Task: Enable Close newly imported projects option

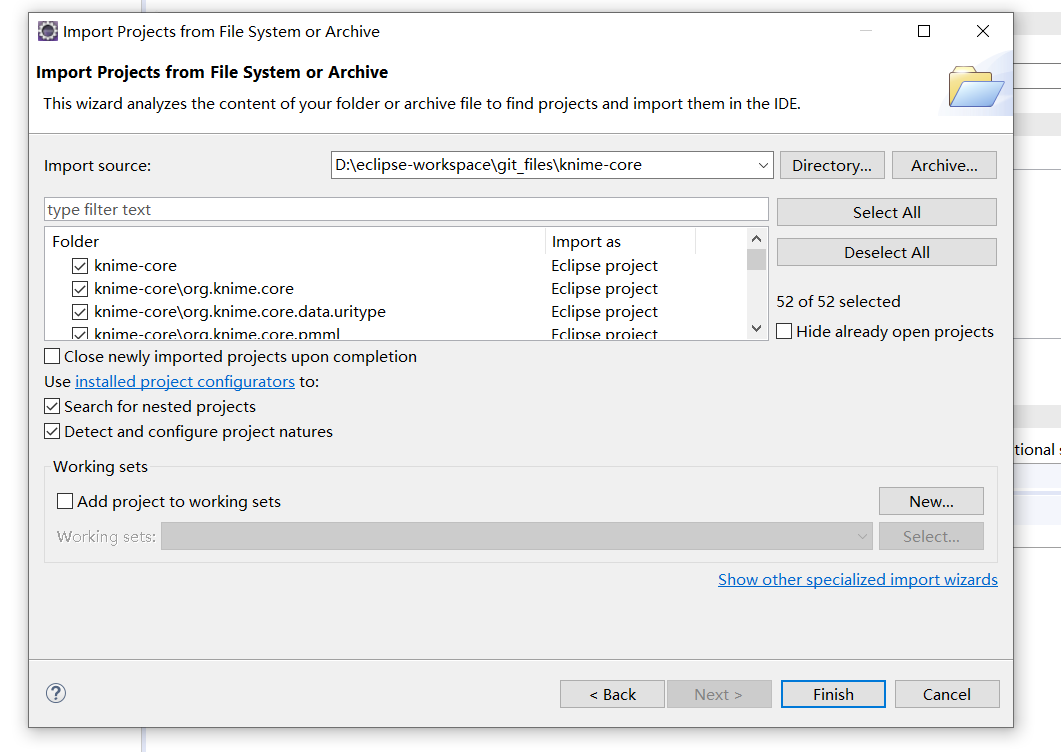Action: (52, 357)
